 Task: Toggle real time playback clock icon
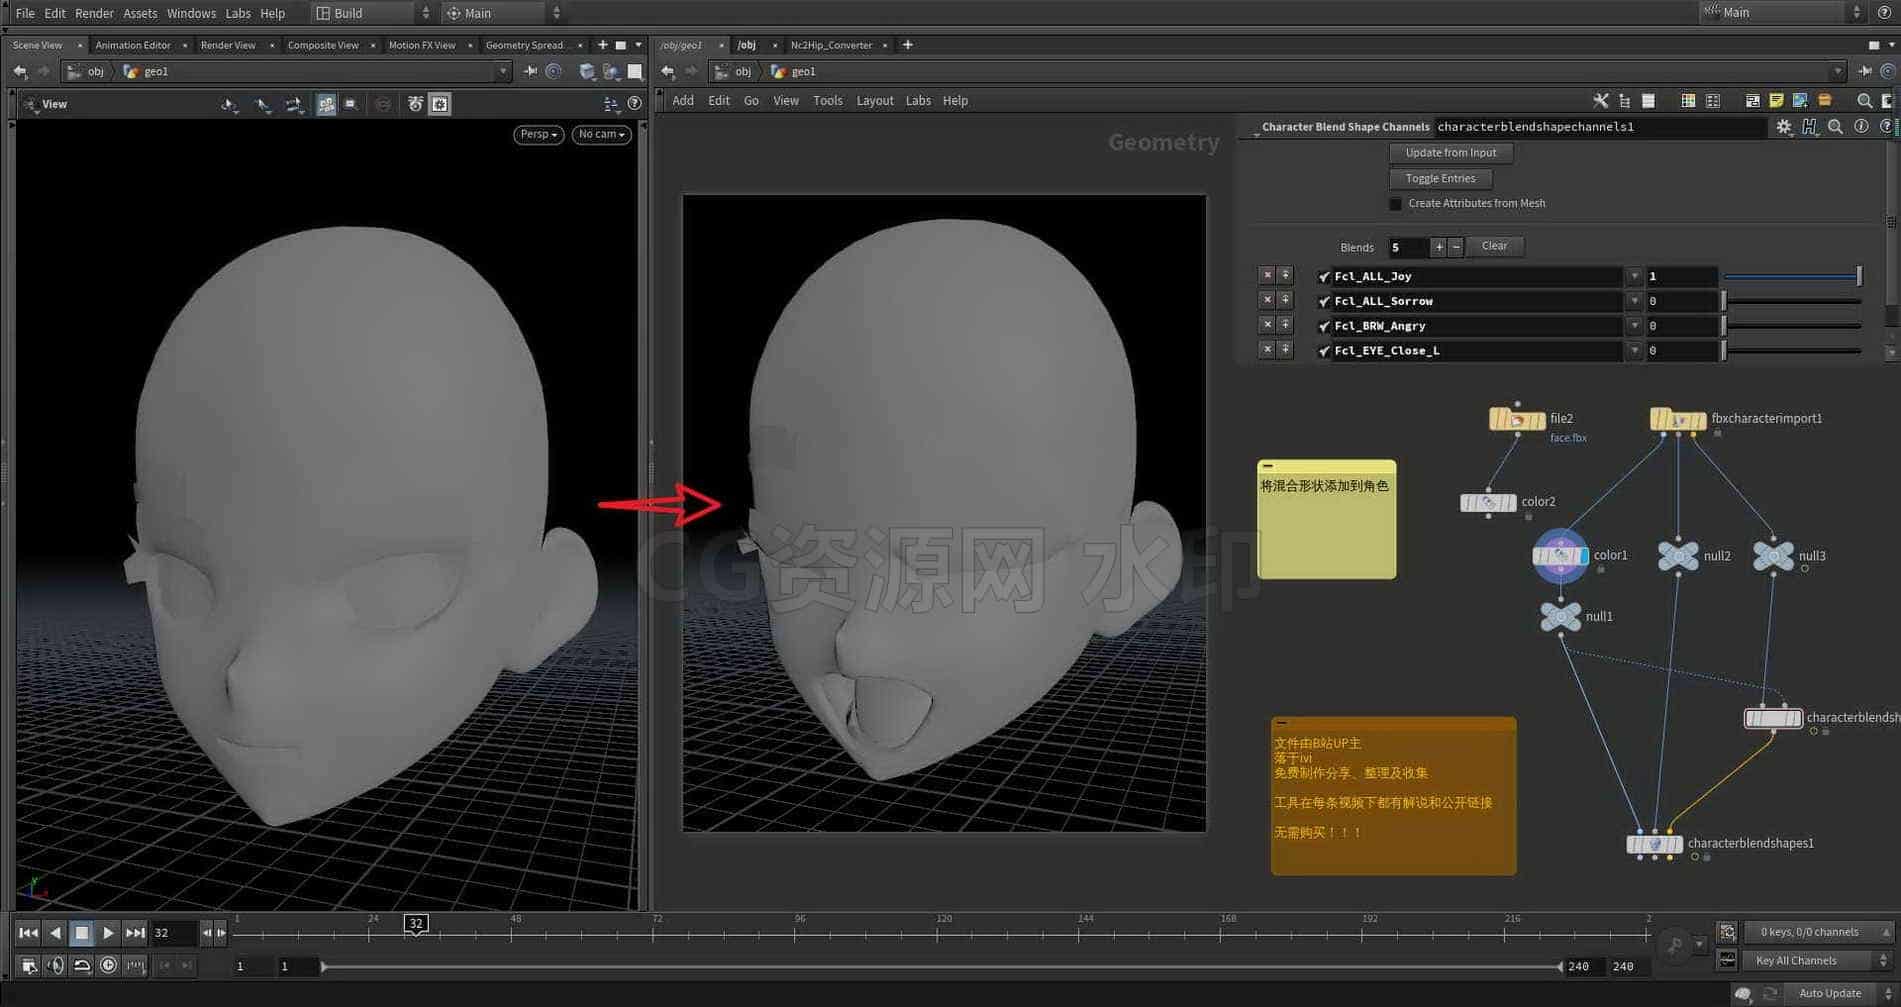coord(108,965)
